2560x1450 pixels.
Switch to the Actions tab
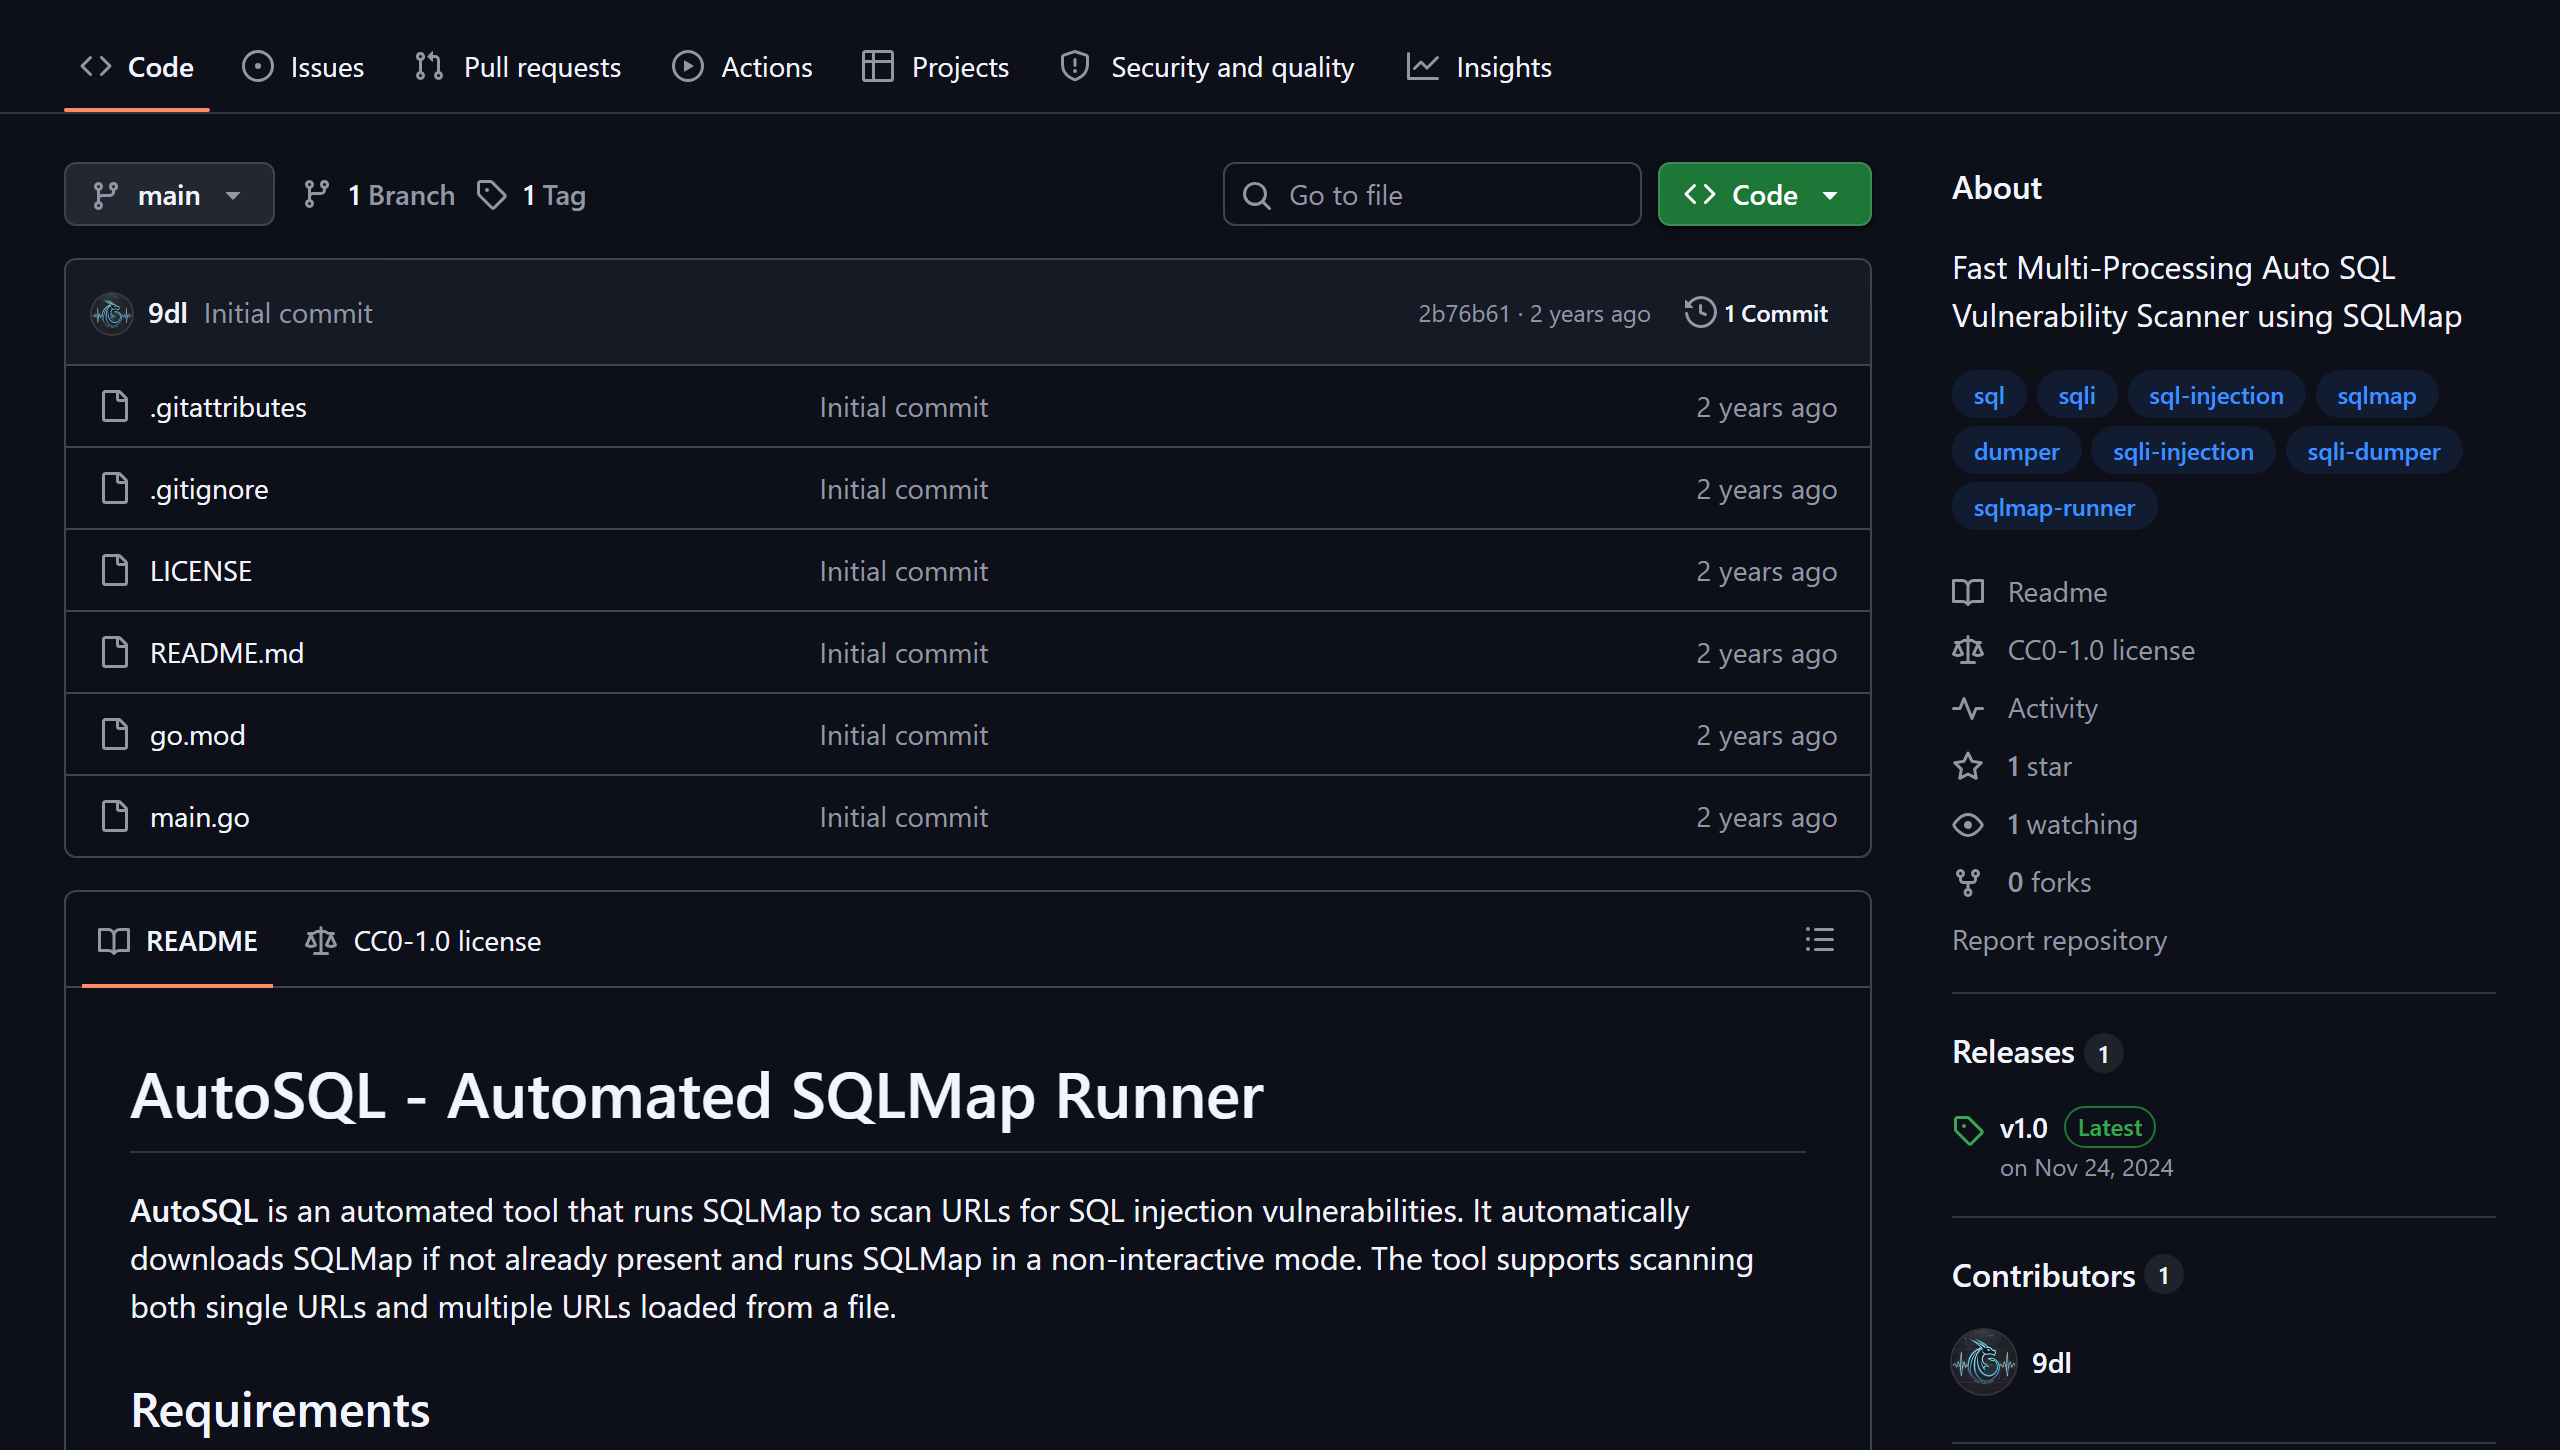click(x=742, y=67)
